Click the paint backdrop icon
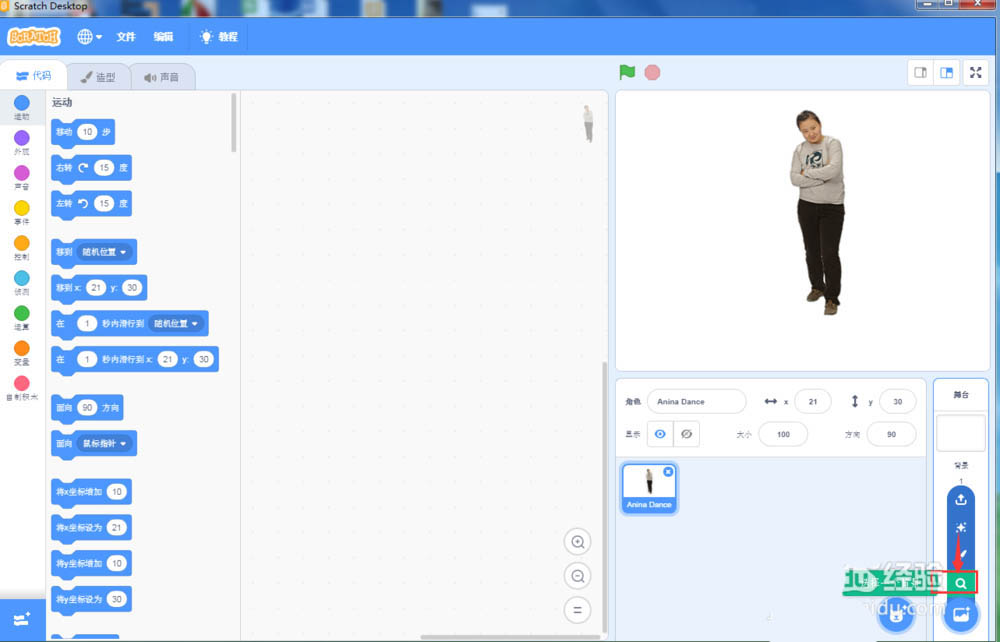 pos(960,555)
